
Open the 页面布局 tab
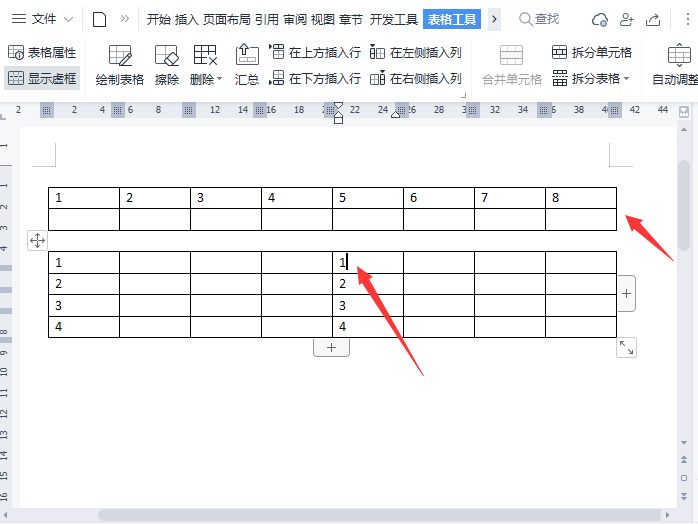[x=227, y=20]
